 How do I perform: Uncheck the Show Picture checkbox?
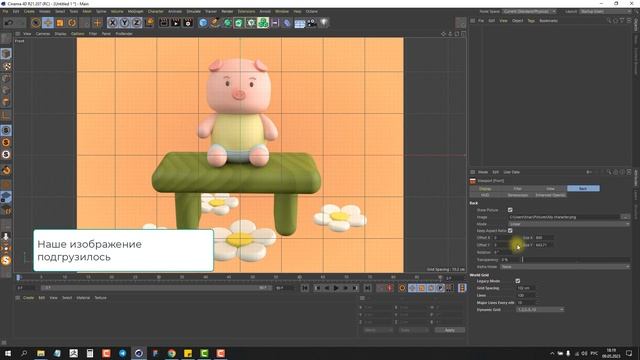[510, 210]
